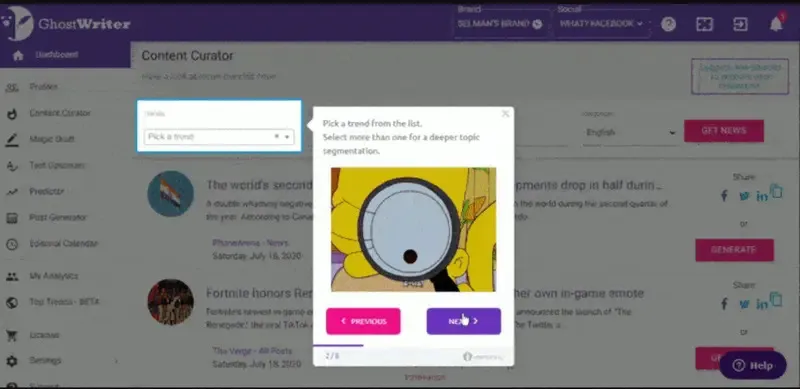Screen dimensions: 800x389
Task: Open Magic Draft in sidebar
Action: (52, 139)
